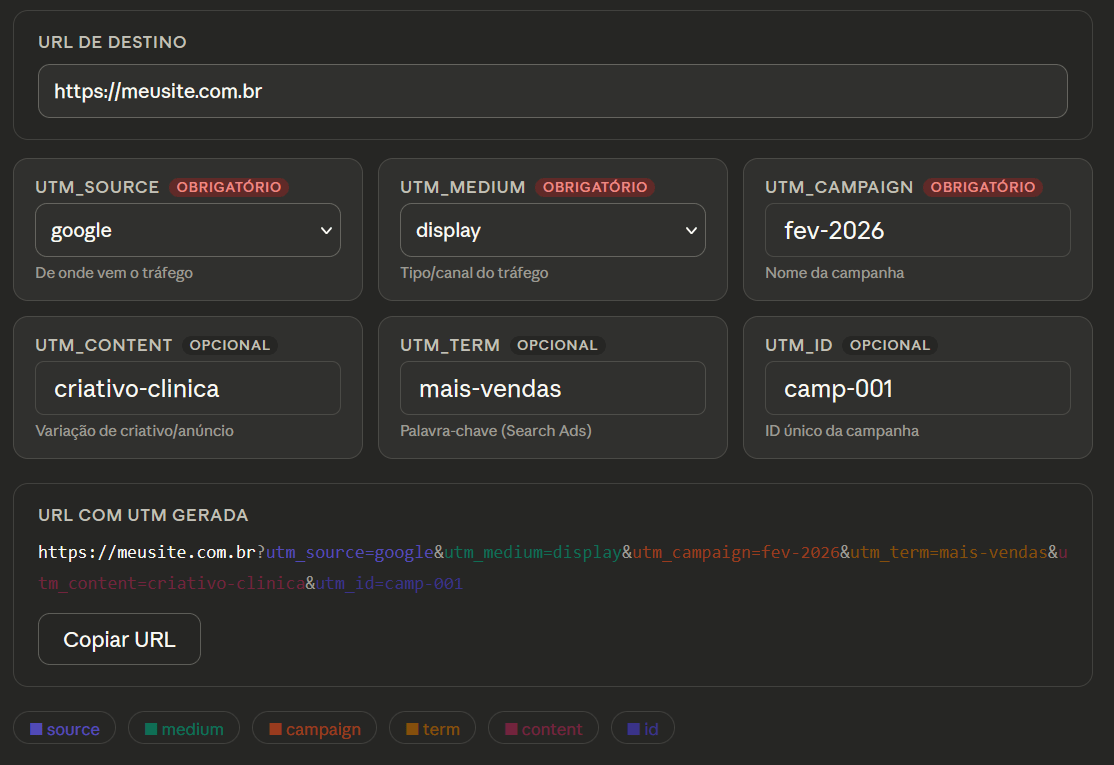Screen dimensions: 1114x765
Task: Click the generated utm_id=camp-001 URL segment
Action: coord(389,584)
